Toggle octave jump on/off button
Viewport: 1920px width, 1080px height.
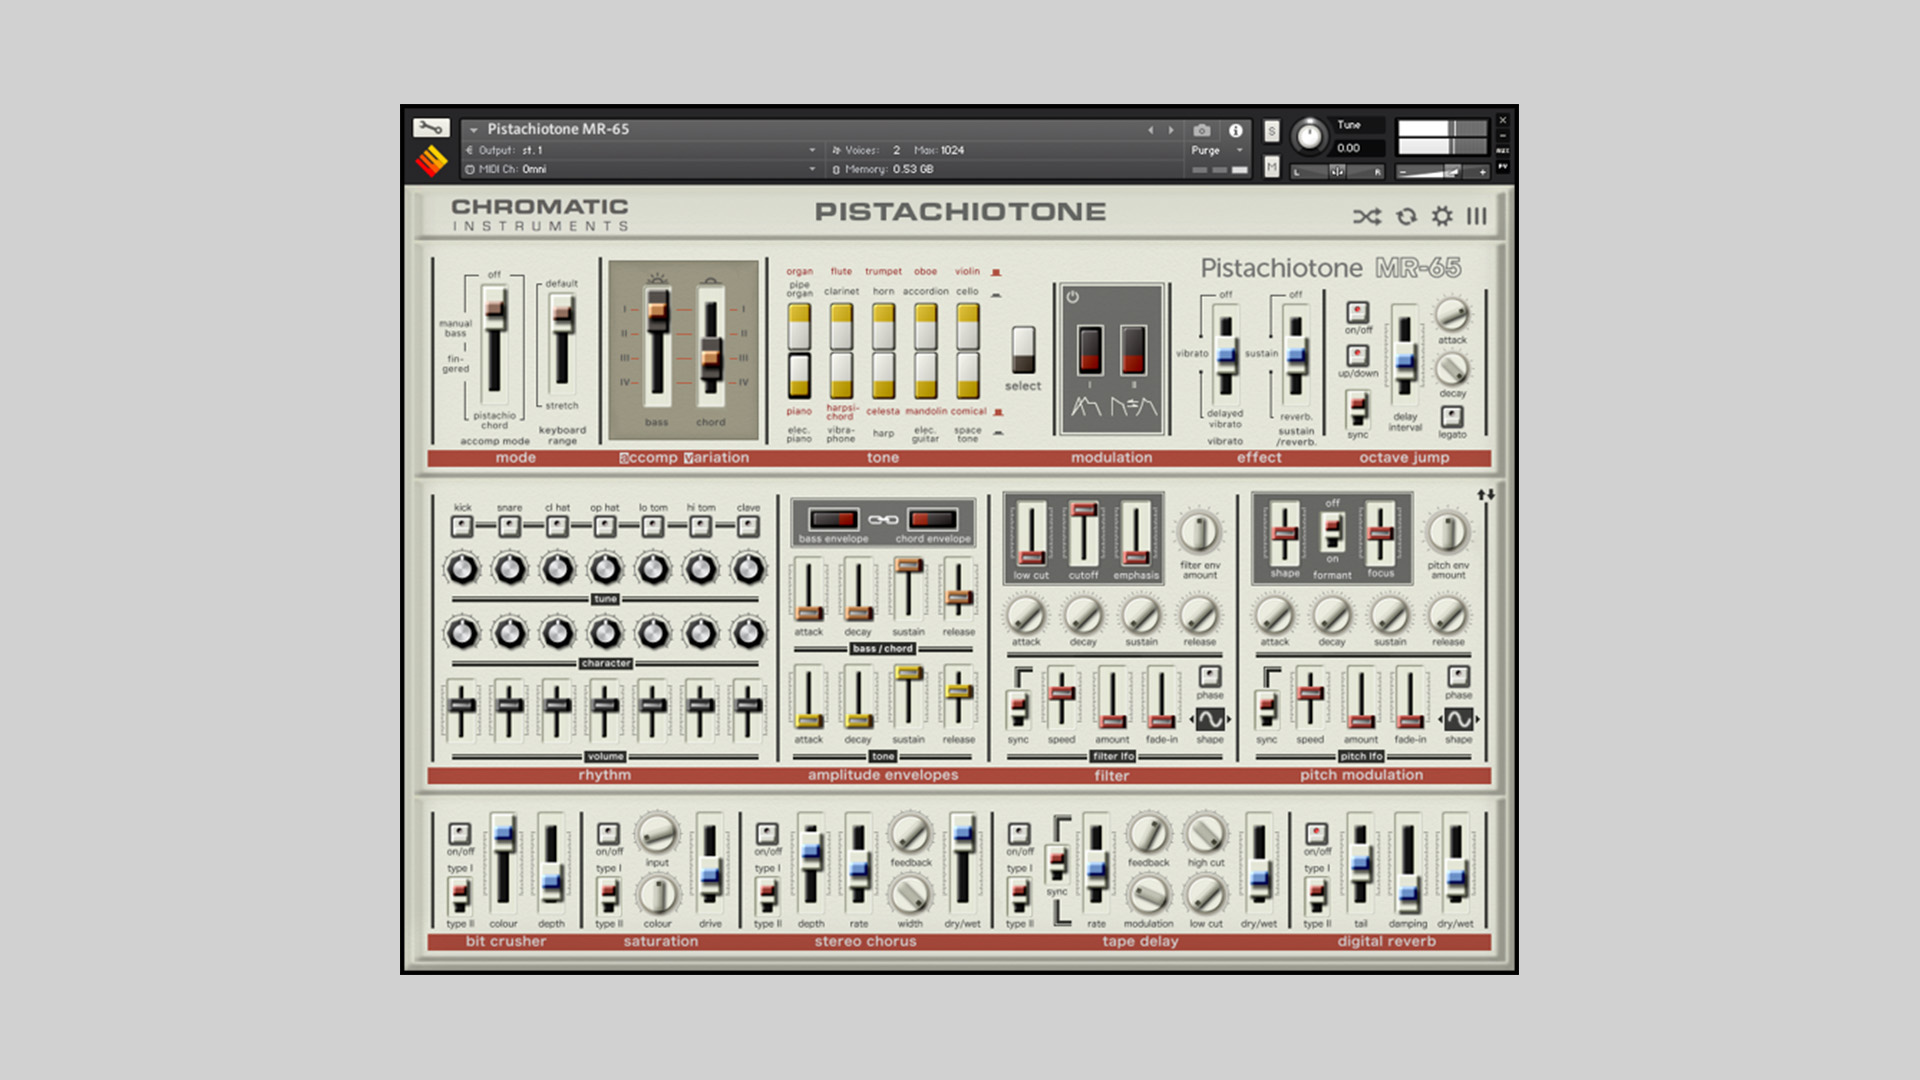coord(1357,312)
